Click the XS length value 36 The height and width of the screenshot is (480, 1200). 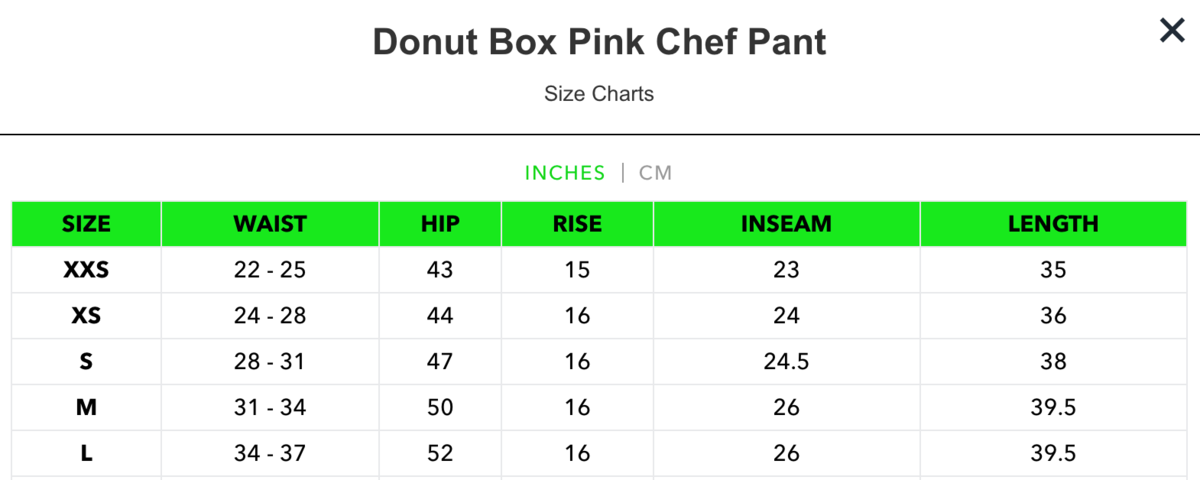click(x=1053, y=316)
